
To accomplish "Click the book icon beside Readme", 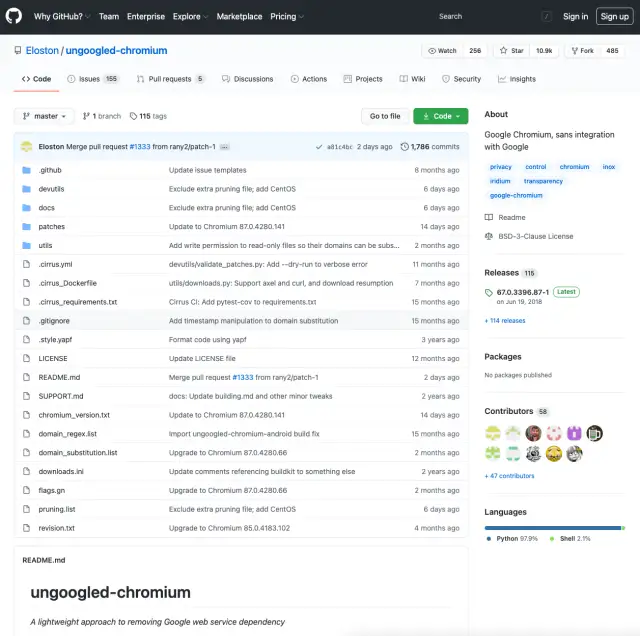I will 489,217.
